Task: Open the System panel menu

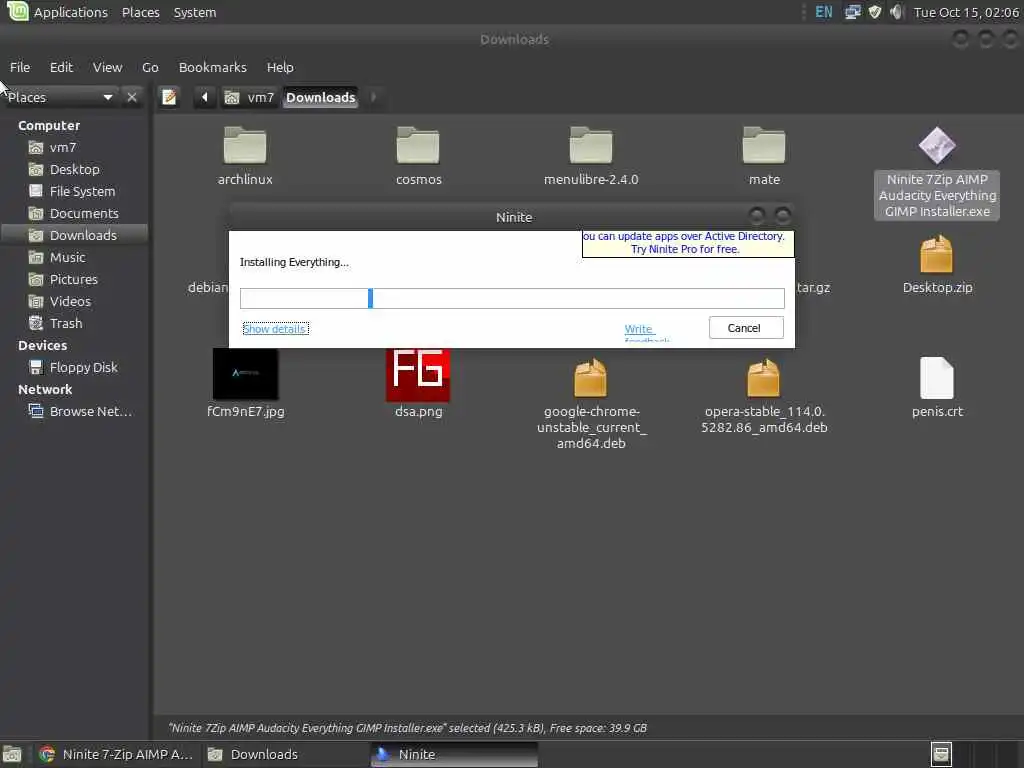Action: coord(195,12)
